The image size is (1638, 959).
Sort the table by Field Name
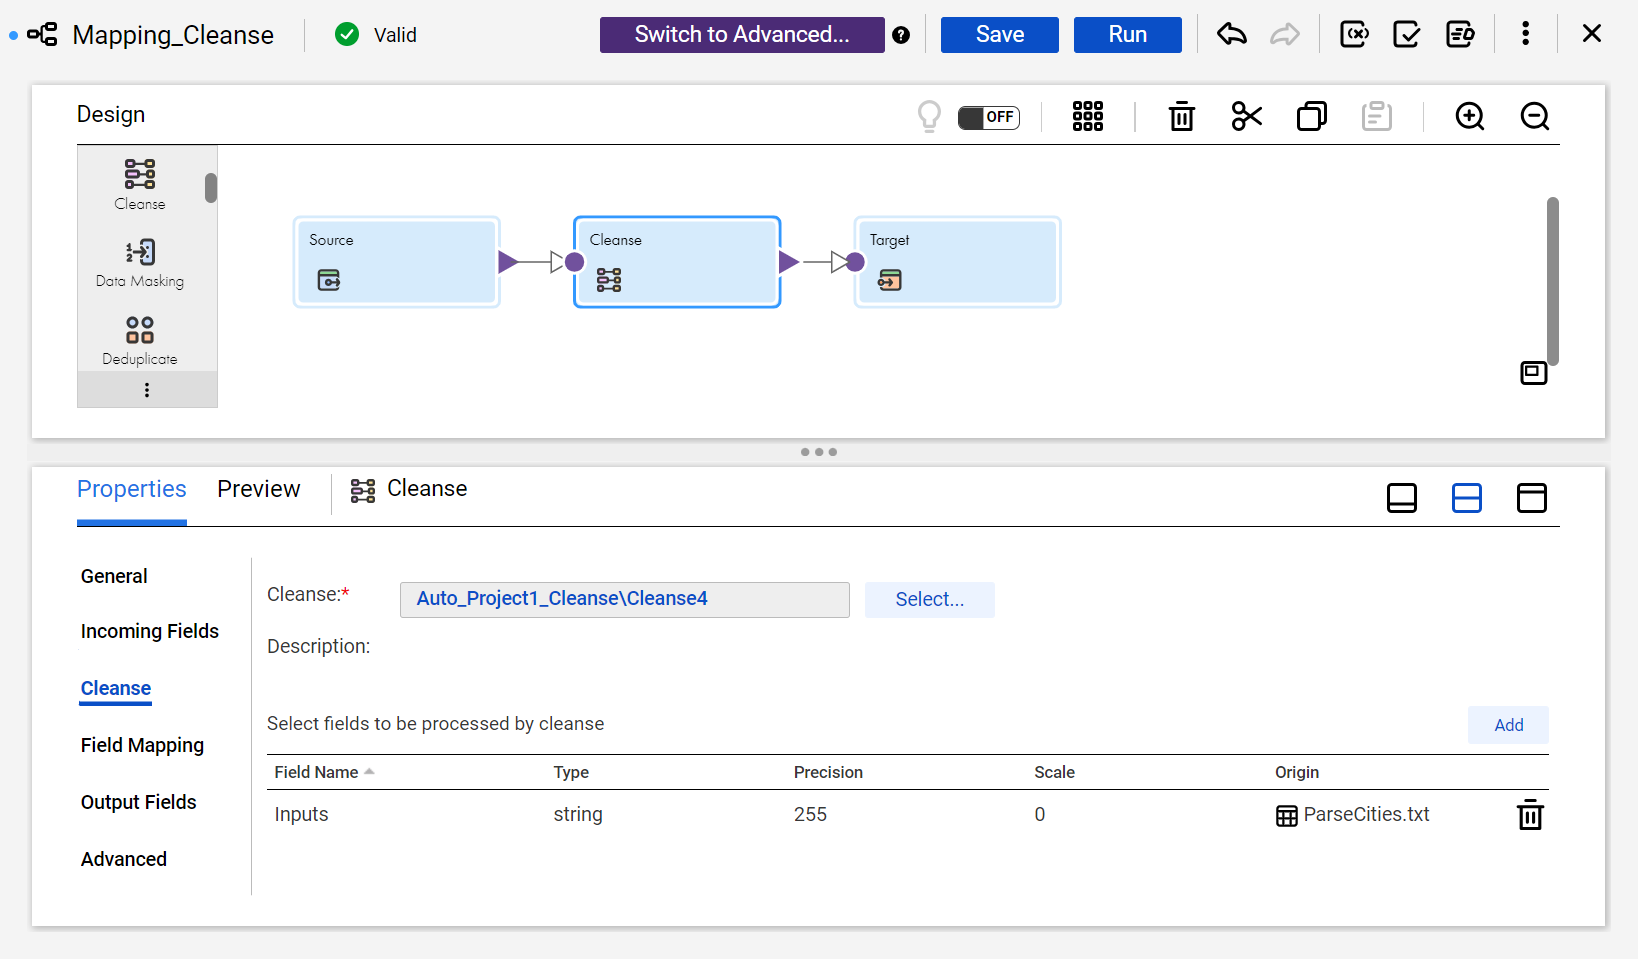(x=324, y=772)
